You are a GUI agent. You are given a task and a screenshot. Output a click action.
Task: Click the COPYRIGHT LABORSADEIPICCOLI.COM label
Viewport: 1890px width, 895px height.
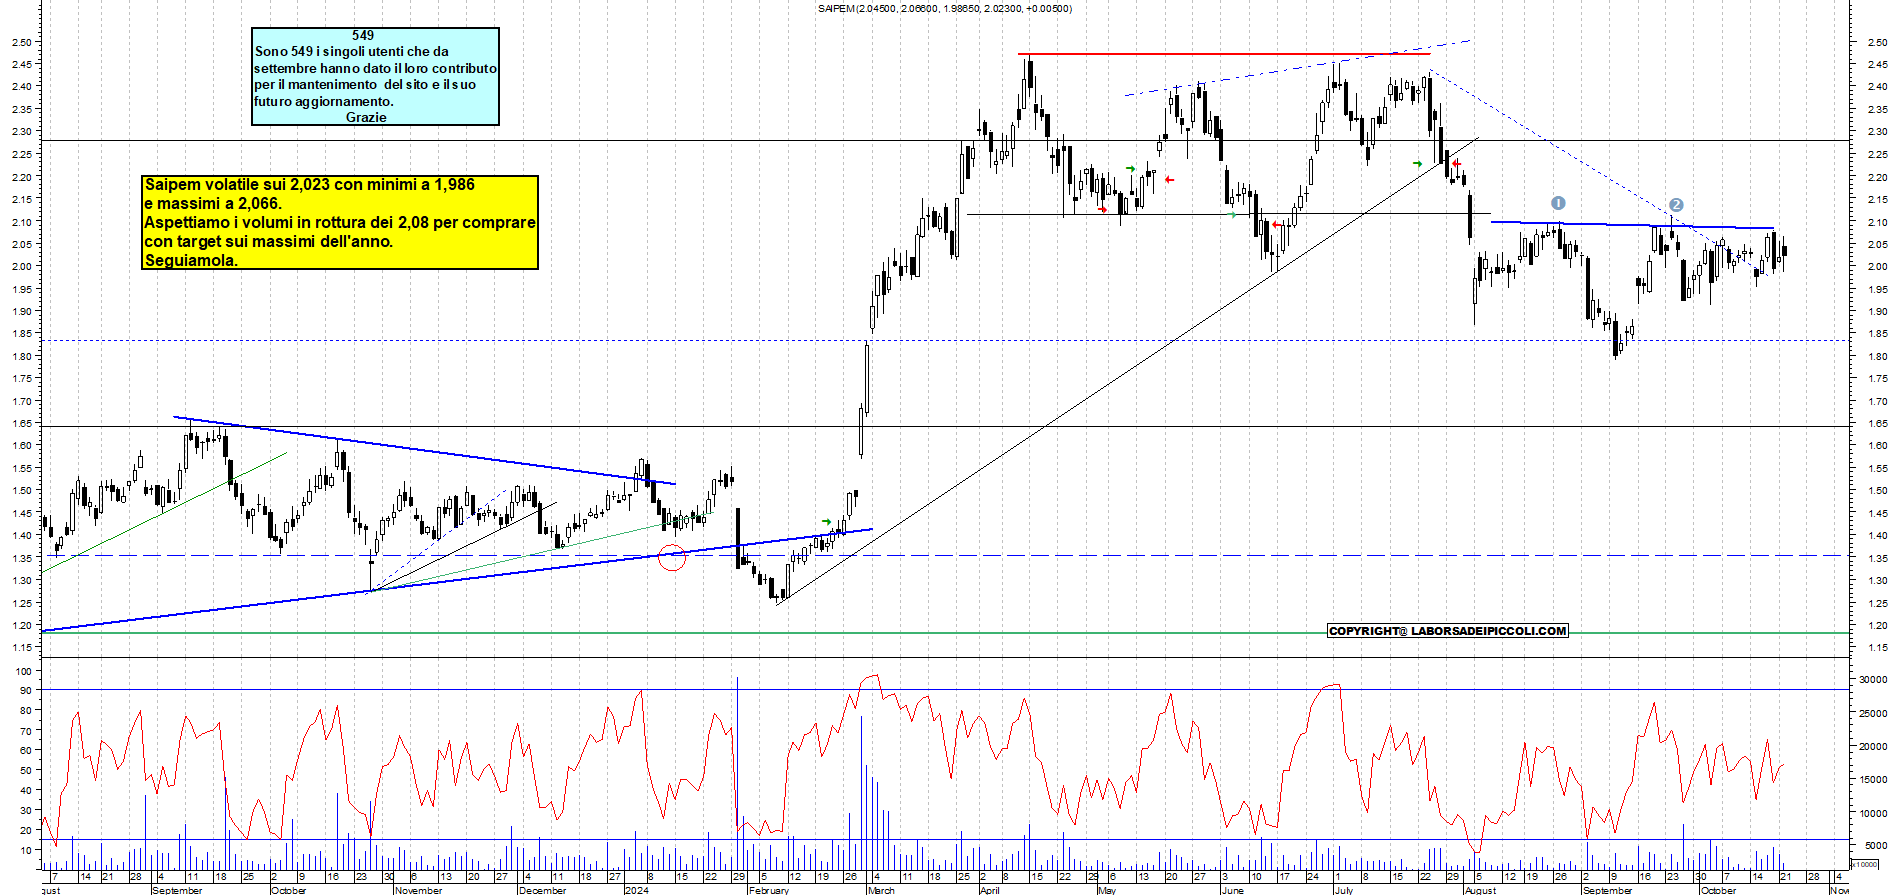(x=1448, y=631)
